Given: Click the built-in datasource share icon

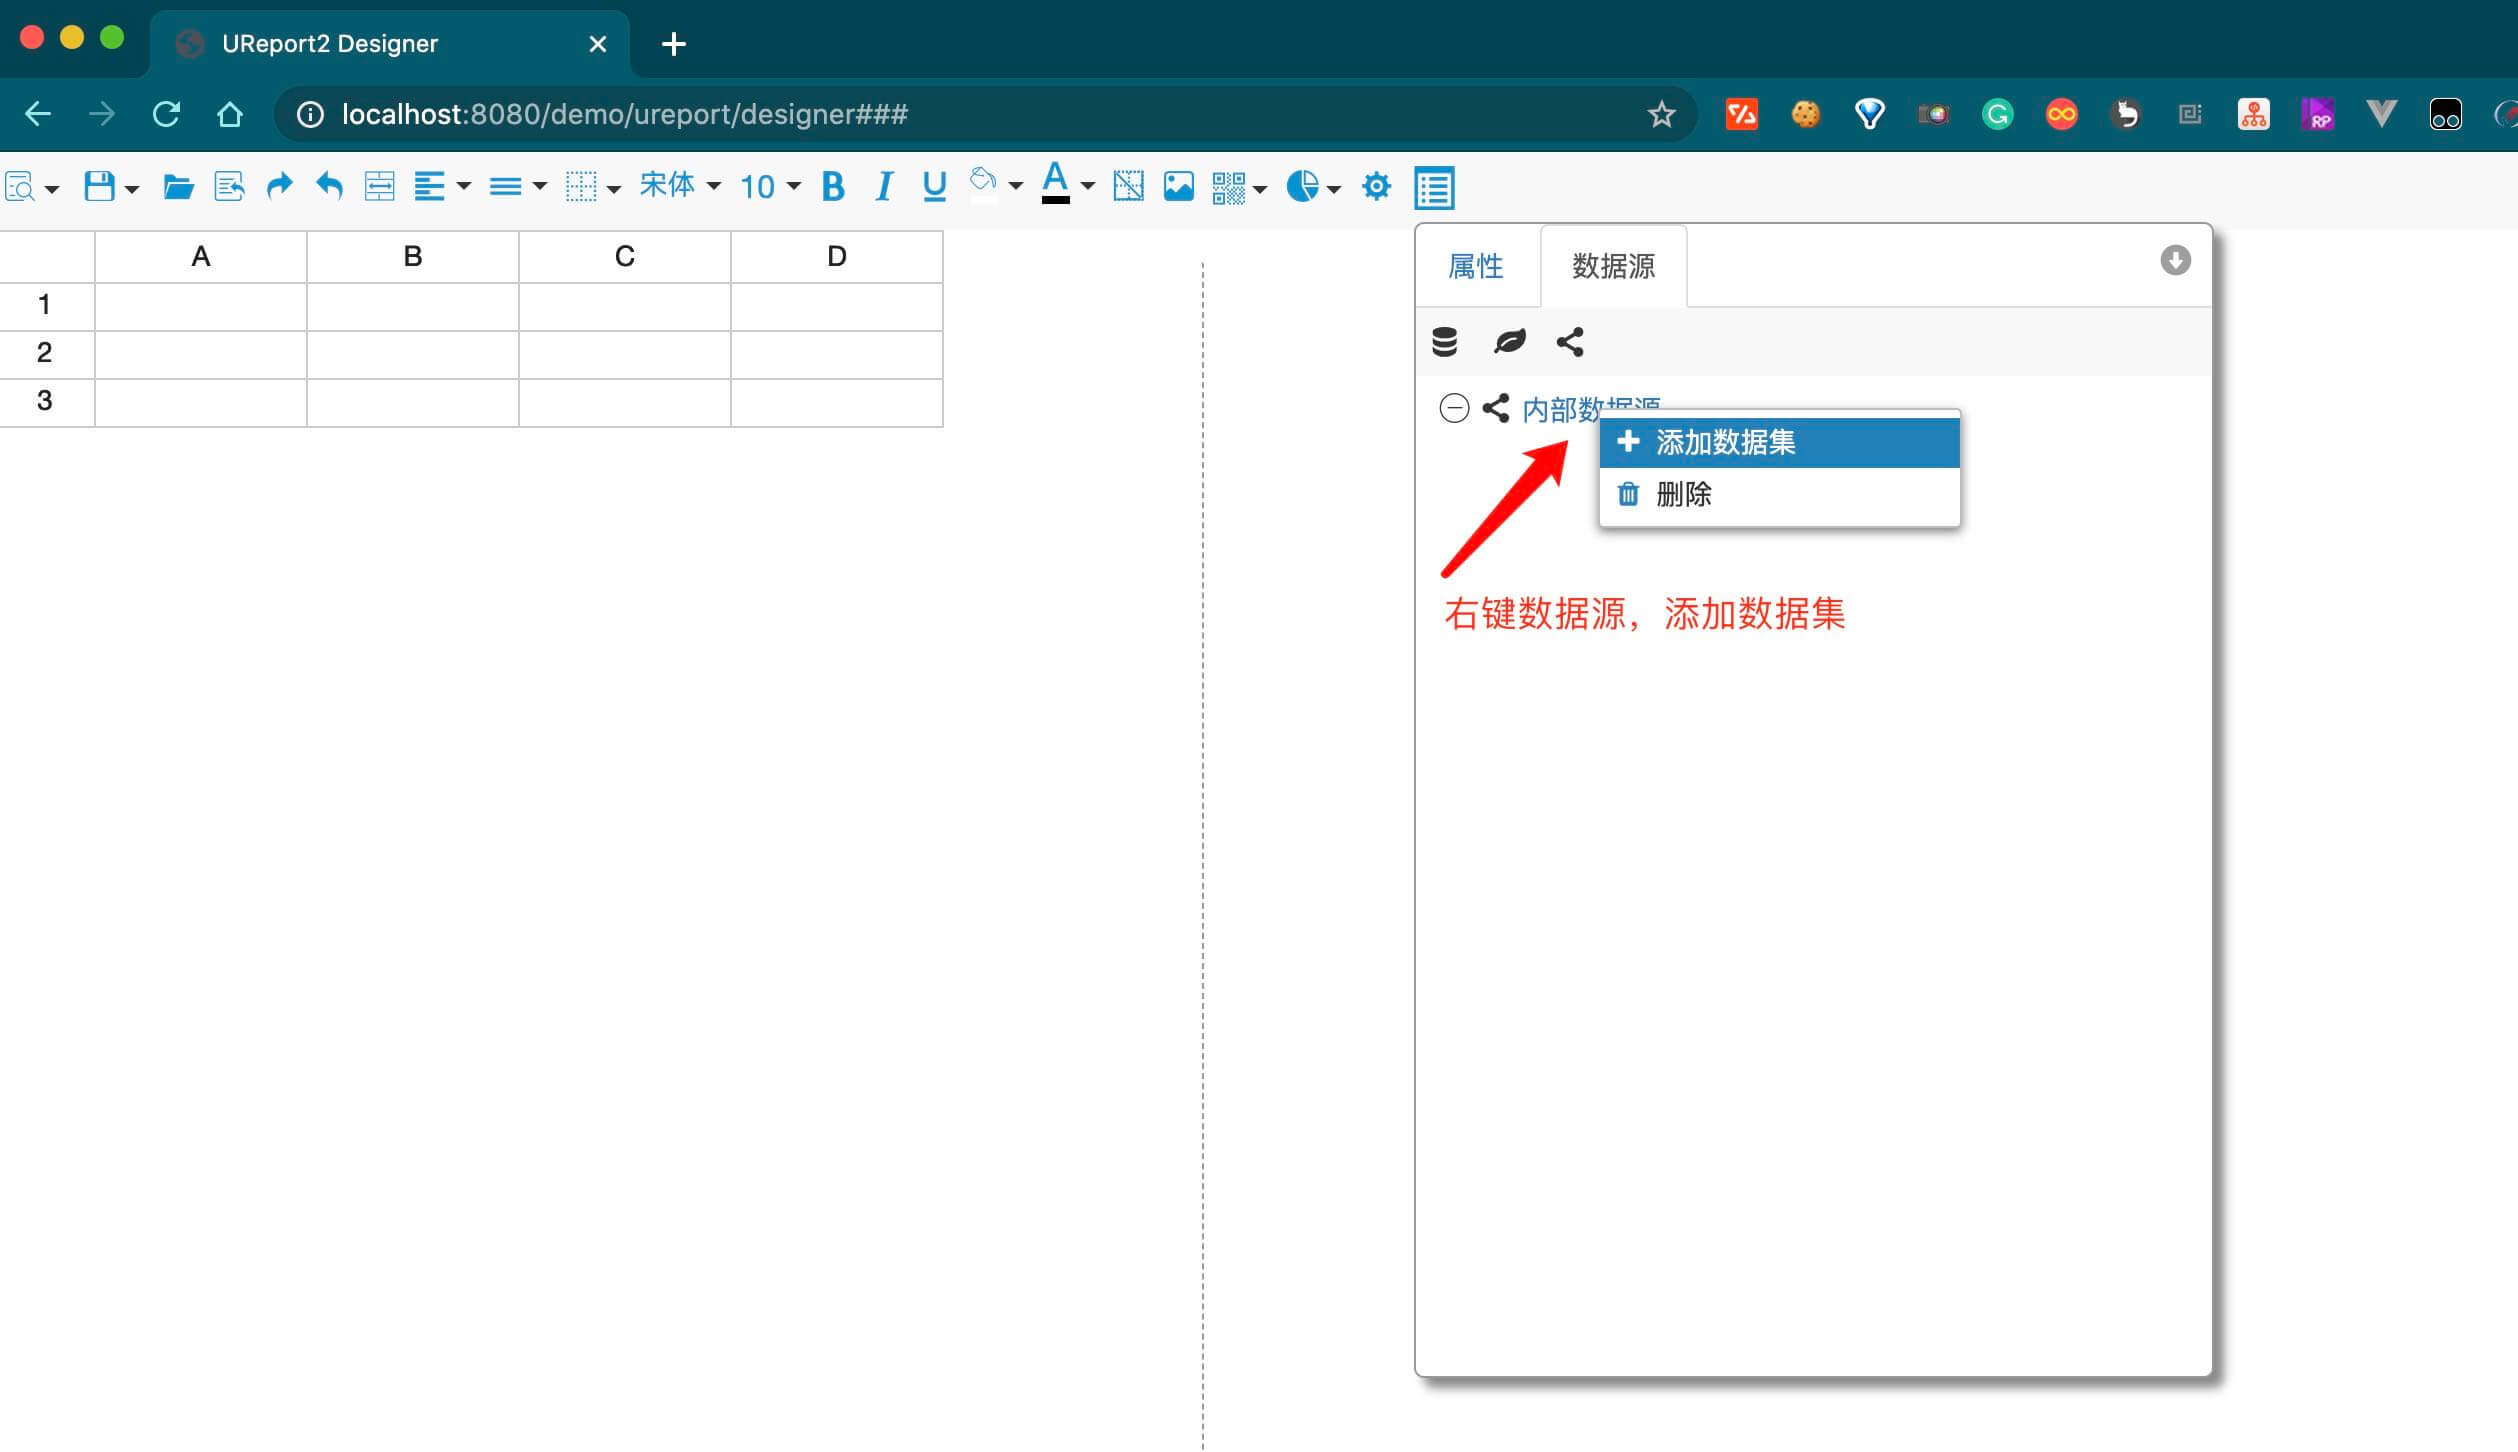Looking at the screenshot, I should point(1570,342).
